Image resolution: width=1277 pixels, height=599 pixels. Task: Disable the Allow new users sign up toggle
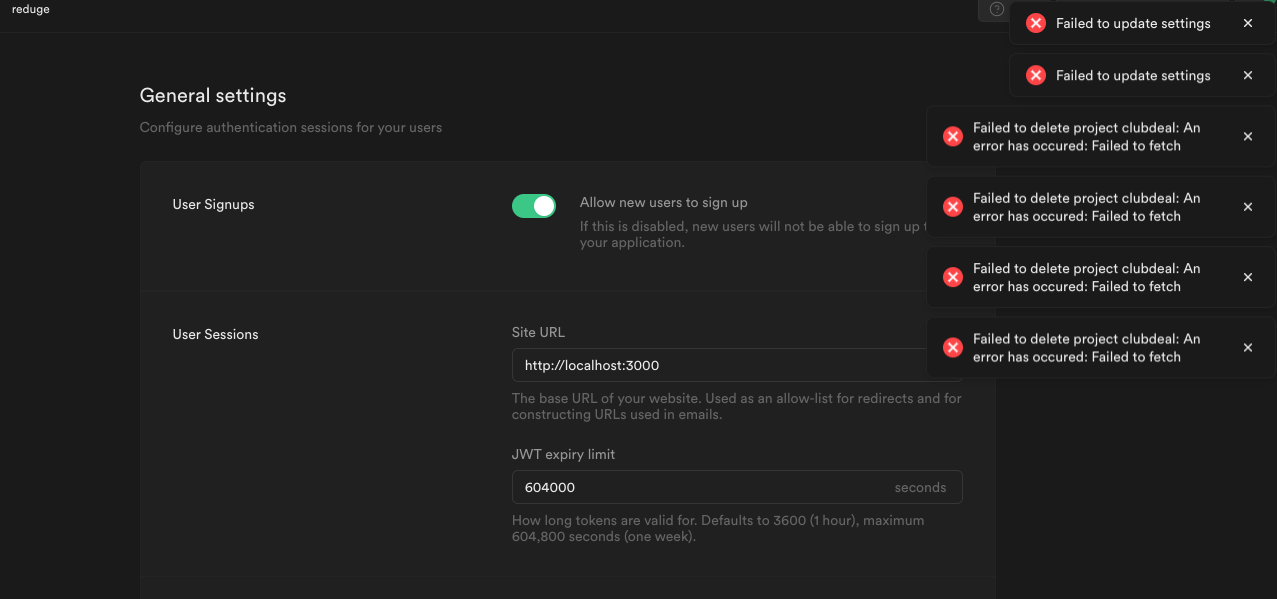point(534,206)
